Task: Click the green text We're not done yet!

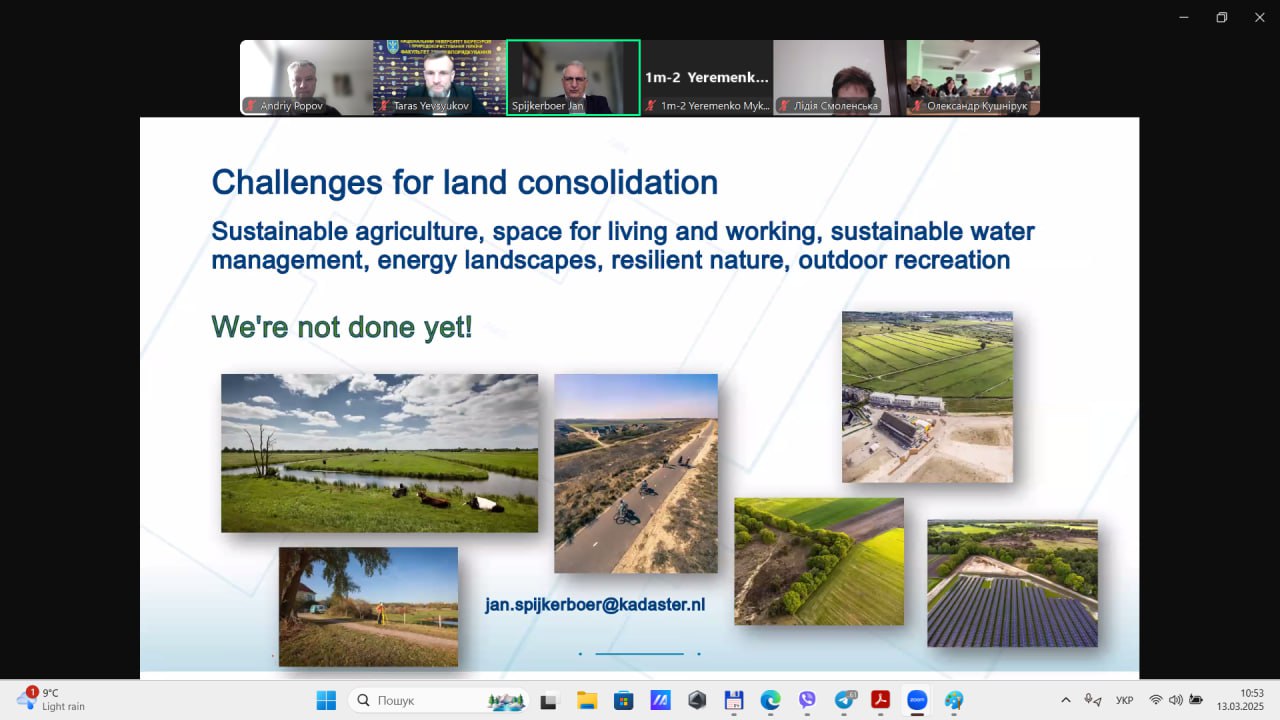Action: pos(342,327)
